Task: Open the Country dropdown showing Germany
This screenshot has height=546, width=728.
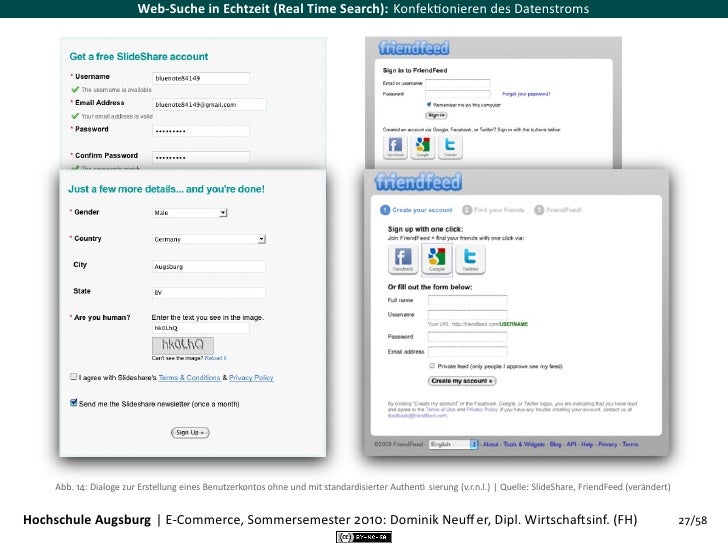Action: pos(209,239)
